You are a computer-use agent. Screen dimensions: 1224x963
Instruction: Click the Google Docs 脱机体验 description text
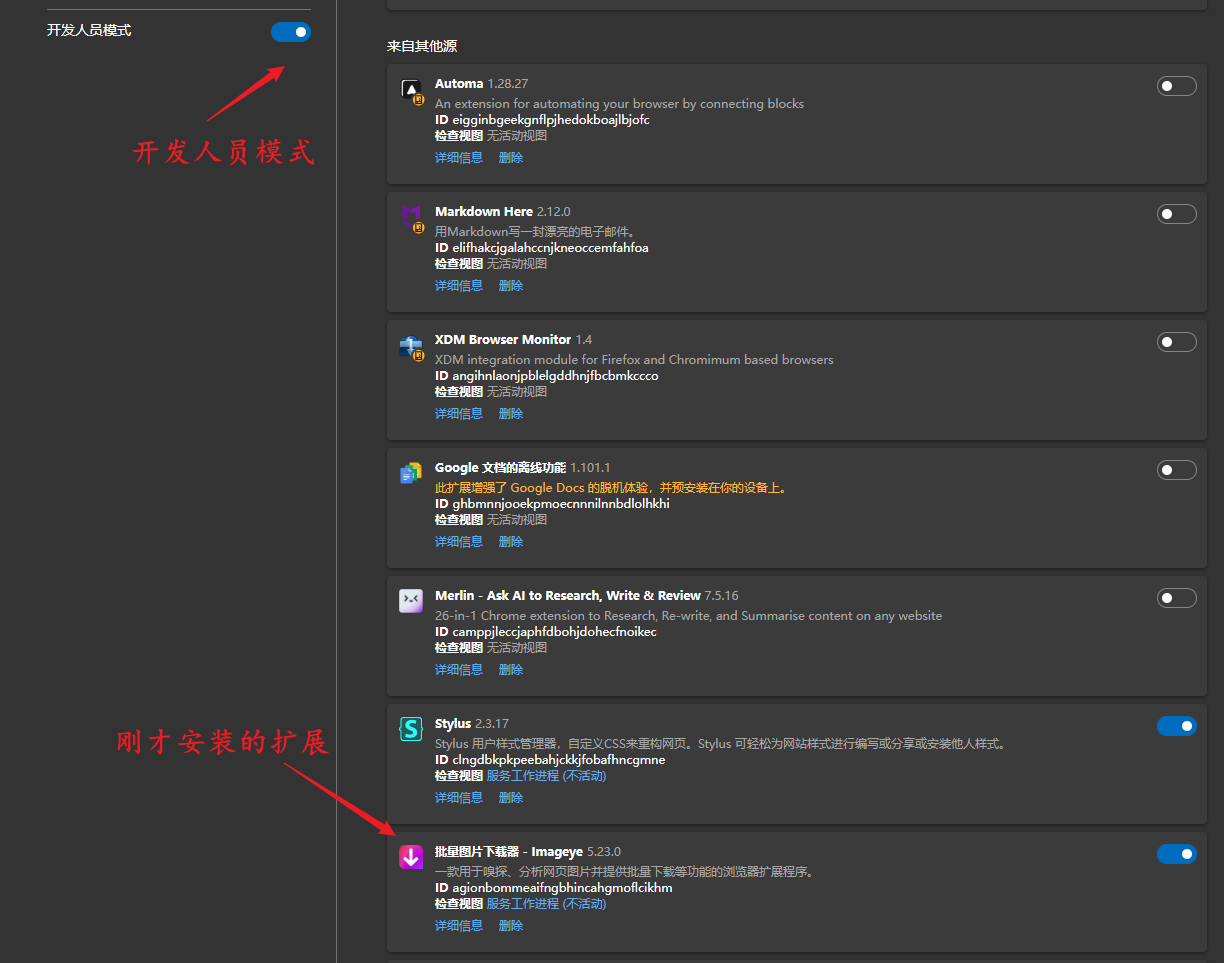[611, 488]
